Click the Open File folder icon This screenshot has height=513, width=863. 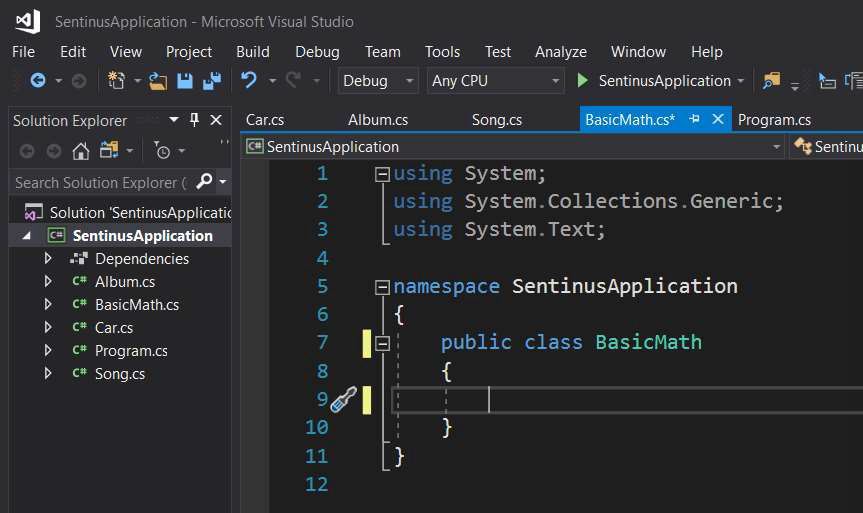coord(158,81)
